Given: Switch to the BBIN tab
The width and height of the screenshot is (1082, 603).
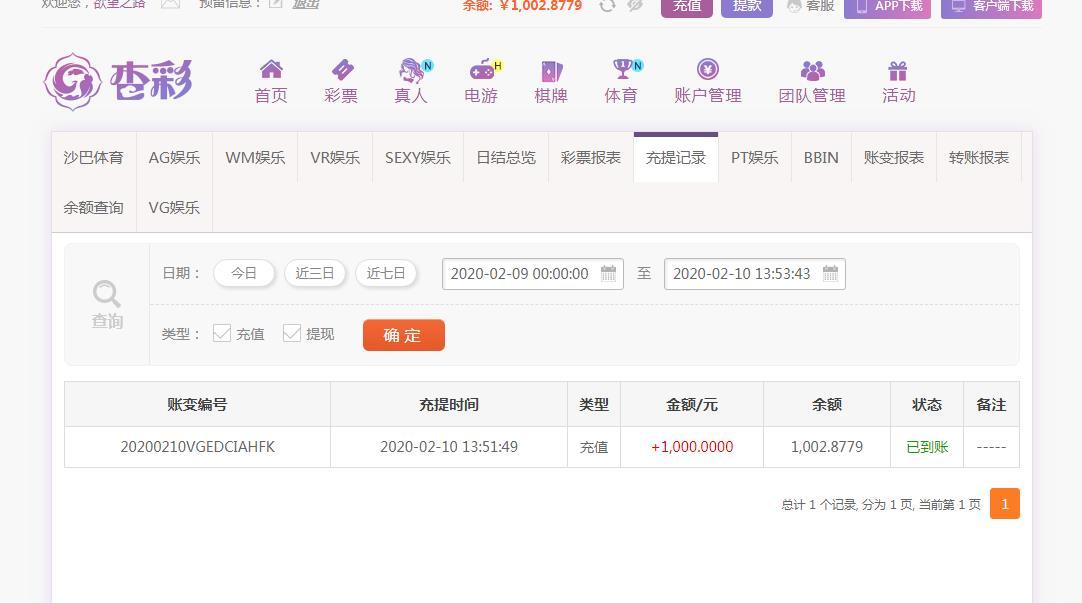Looking at the screenshot, I should point(821,157).
